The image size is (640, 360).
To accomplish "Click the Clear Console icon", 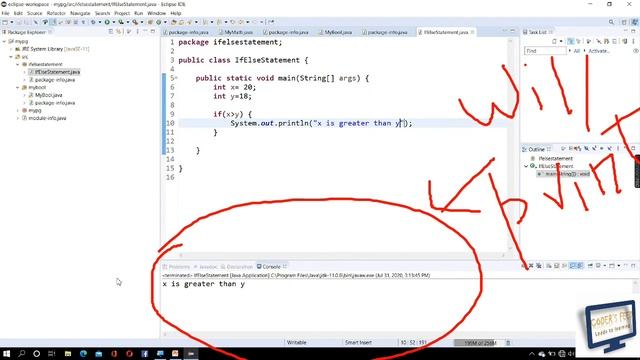I will 549,266.
